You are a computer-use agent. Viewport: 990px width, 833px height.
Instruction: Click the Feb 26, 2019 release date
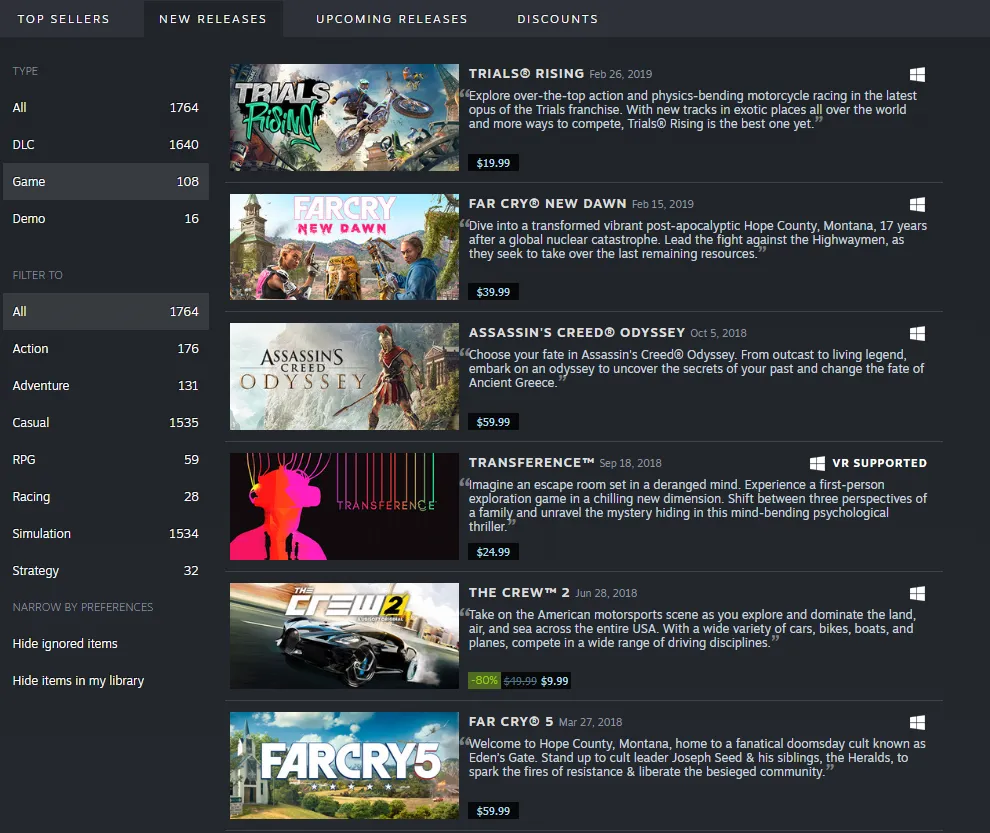coord(621,75)
